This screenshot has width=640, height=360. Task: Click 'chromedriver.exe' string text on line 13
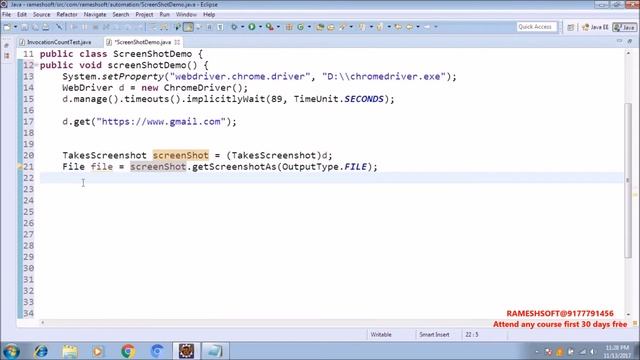(x=396, y=76)
